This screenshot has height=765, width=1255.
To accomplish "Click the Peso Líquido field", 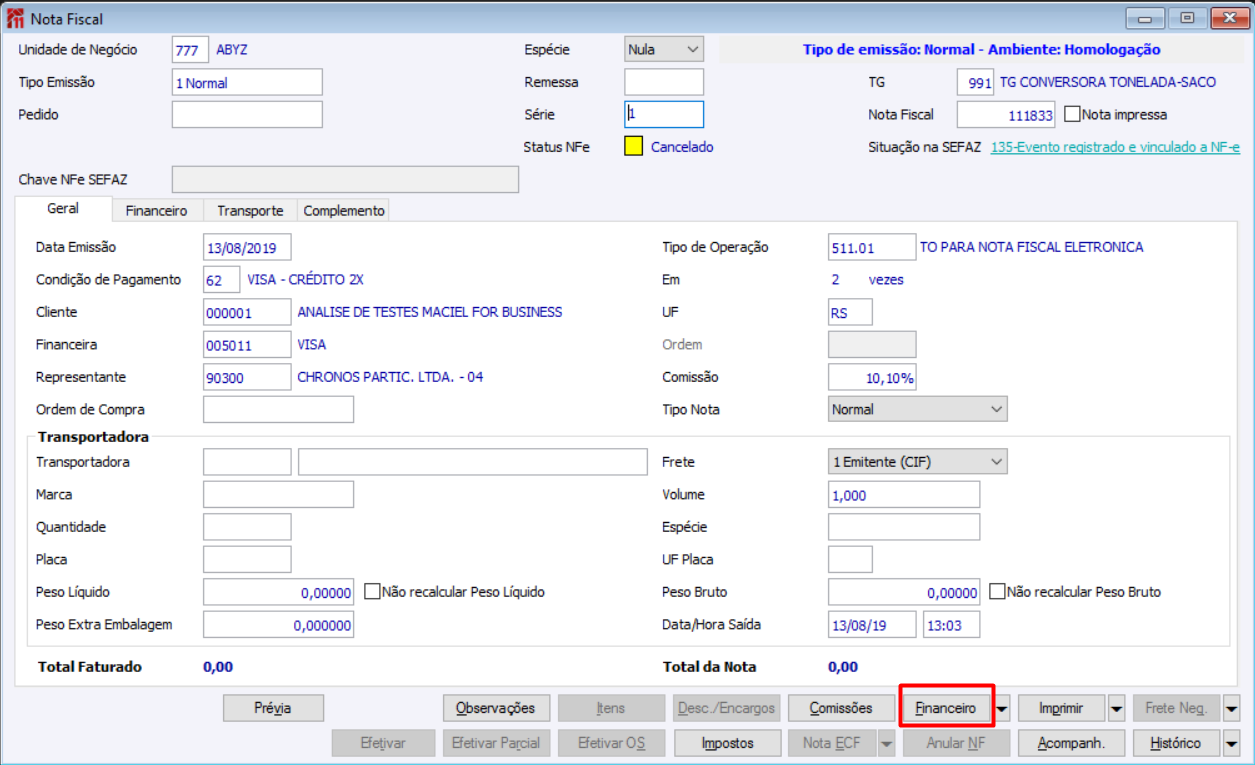I will [278, 592].
